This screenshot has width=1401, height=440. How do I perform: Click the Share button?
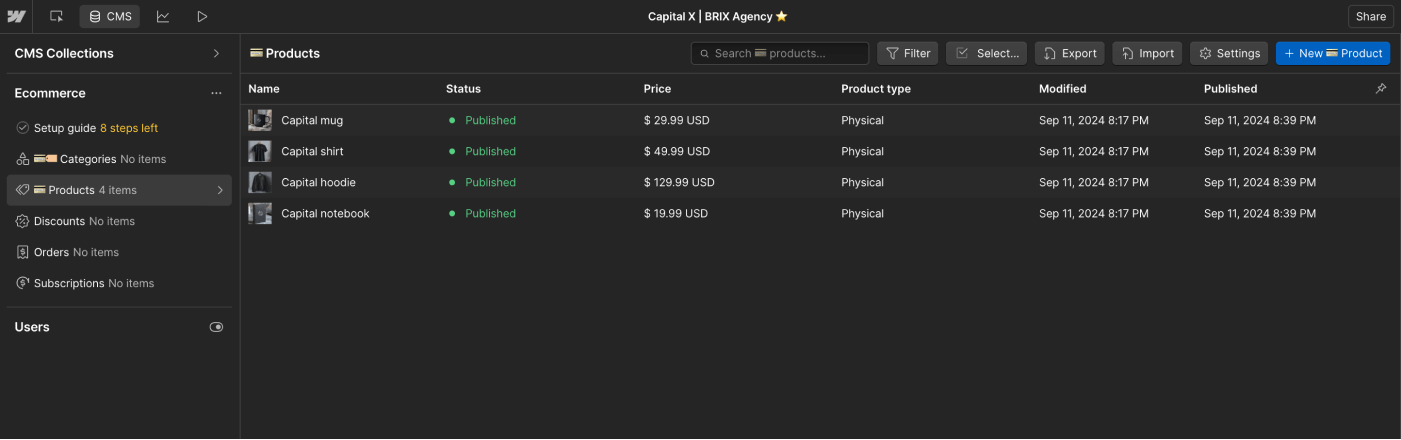coord(1370,16)
